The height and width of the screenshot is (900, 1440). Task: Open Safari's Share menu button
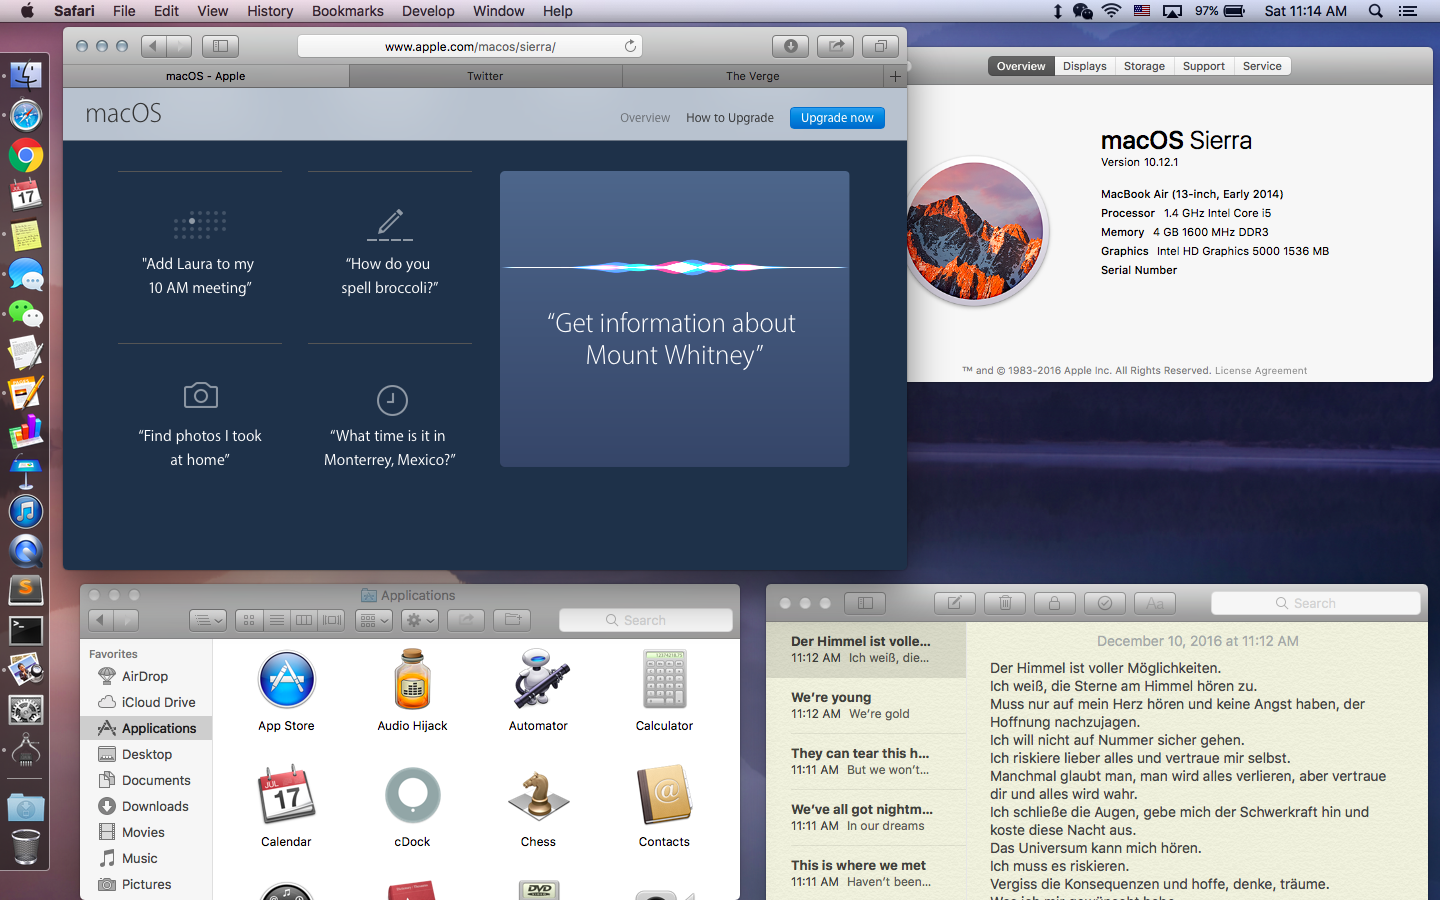(x=835, y=46)
